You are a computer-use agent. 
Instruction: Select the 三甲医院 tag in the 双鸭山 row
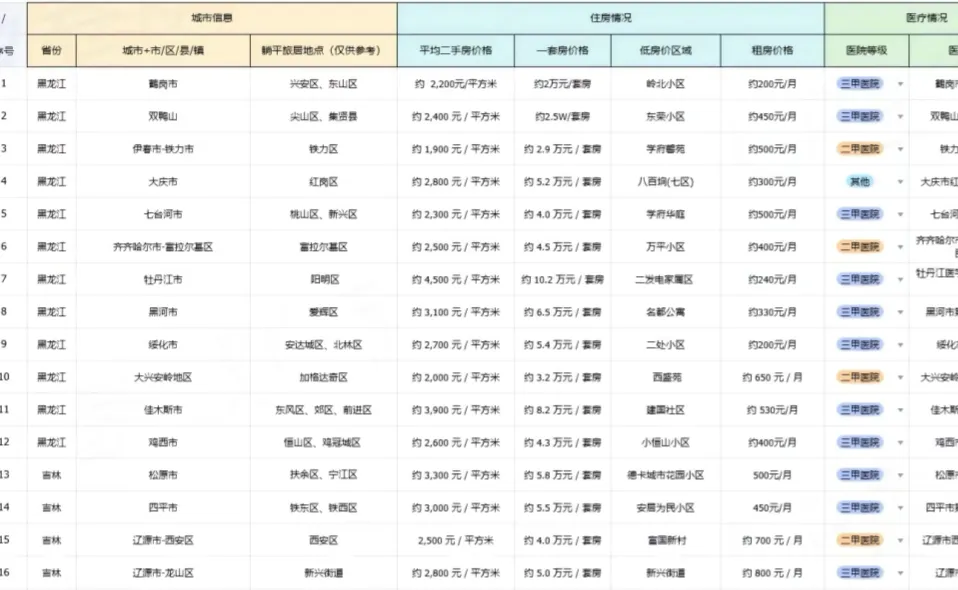click(862, 117)
